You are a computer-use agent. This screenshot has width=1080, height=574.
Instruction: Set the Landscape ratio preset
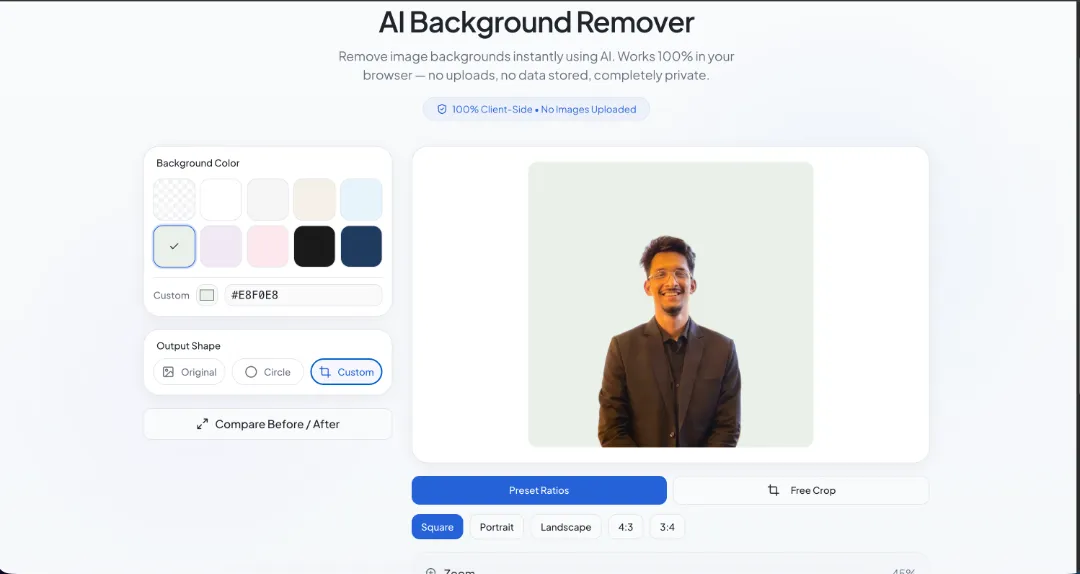tap(566, 527)
